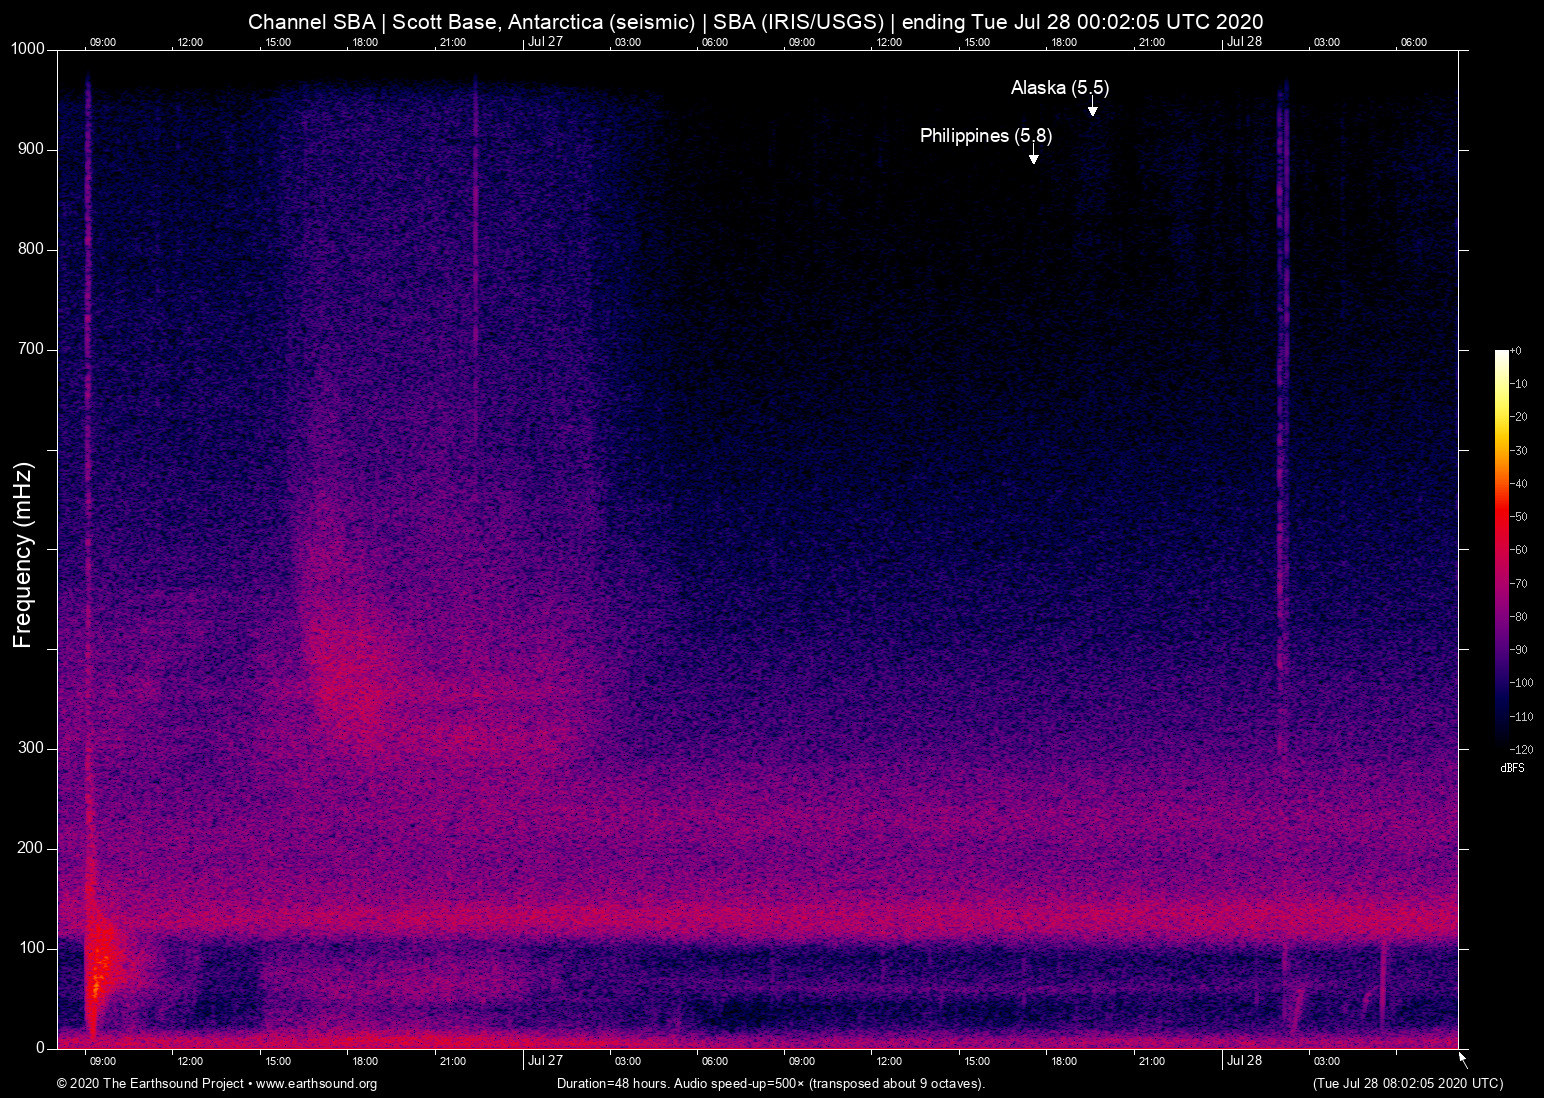
Task: Click the spectrogram title bar text
Action: 755,21
